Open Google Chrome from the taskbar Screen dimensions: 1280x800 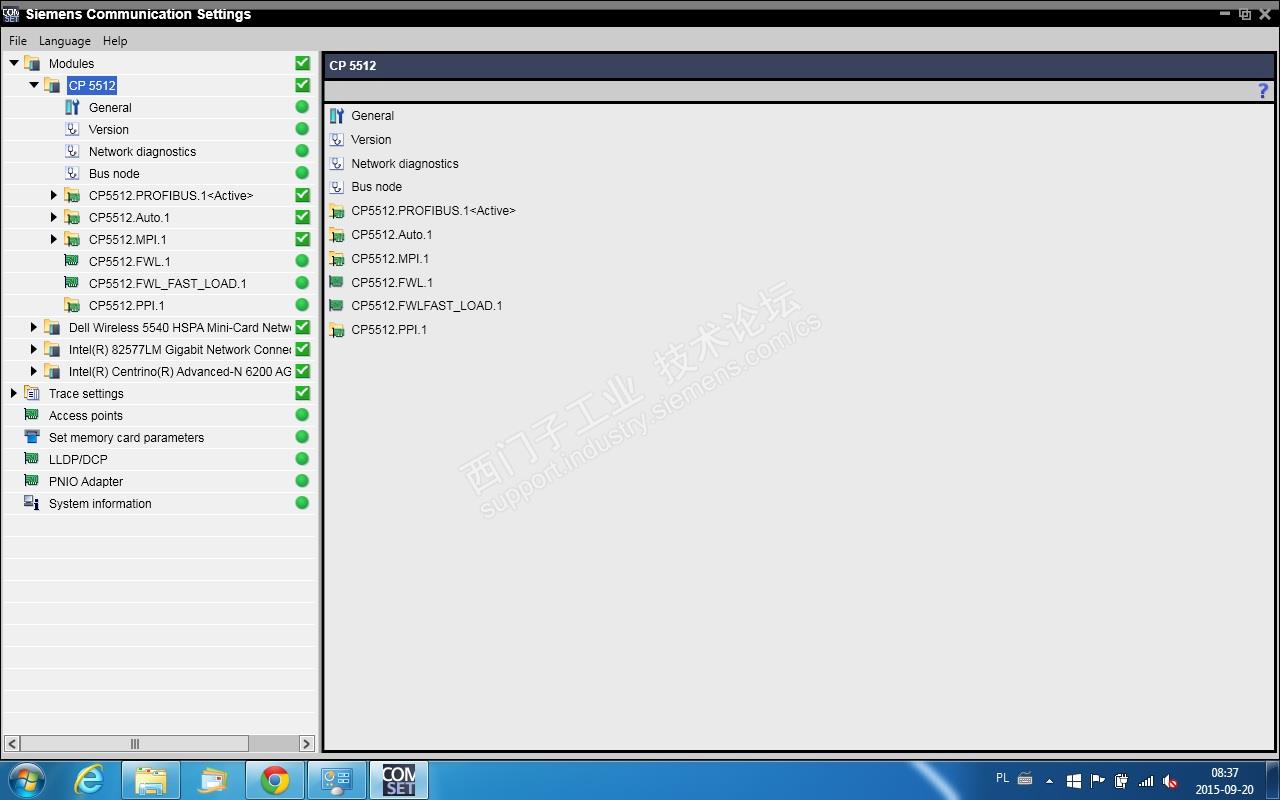click(274, 780)
